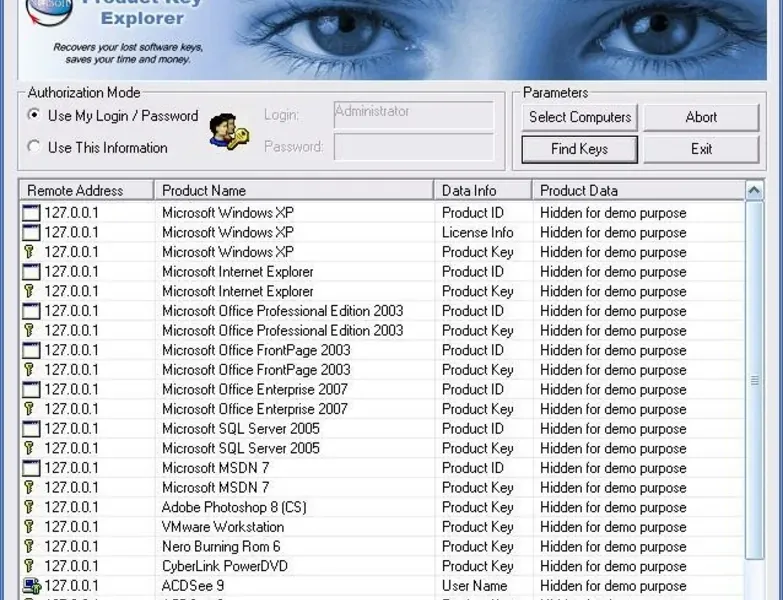Click key icon of MSDN 7 Product Key row
This screenshot has width=783, height=600.
(x=29, y=488)
